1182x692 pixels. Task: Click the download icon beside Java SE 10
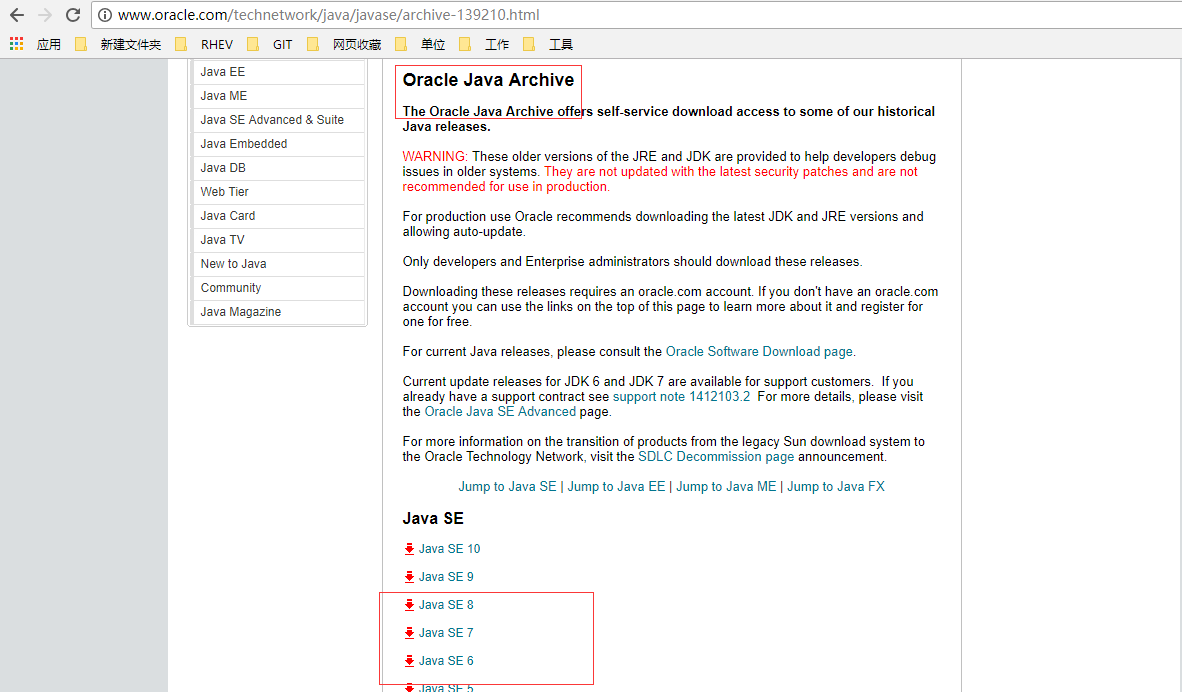coord(409,549)
